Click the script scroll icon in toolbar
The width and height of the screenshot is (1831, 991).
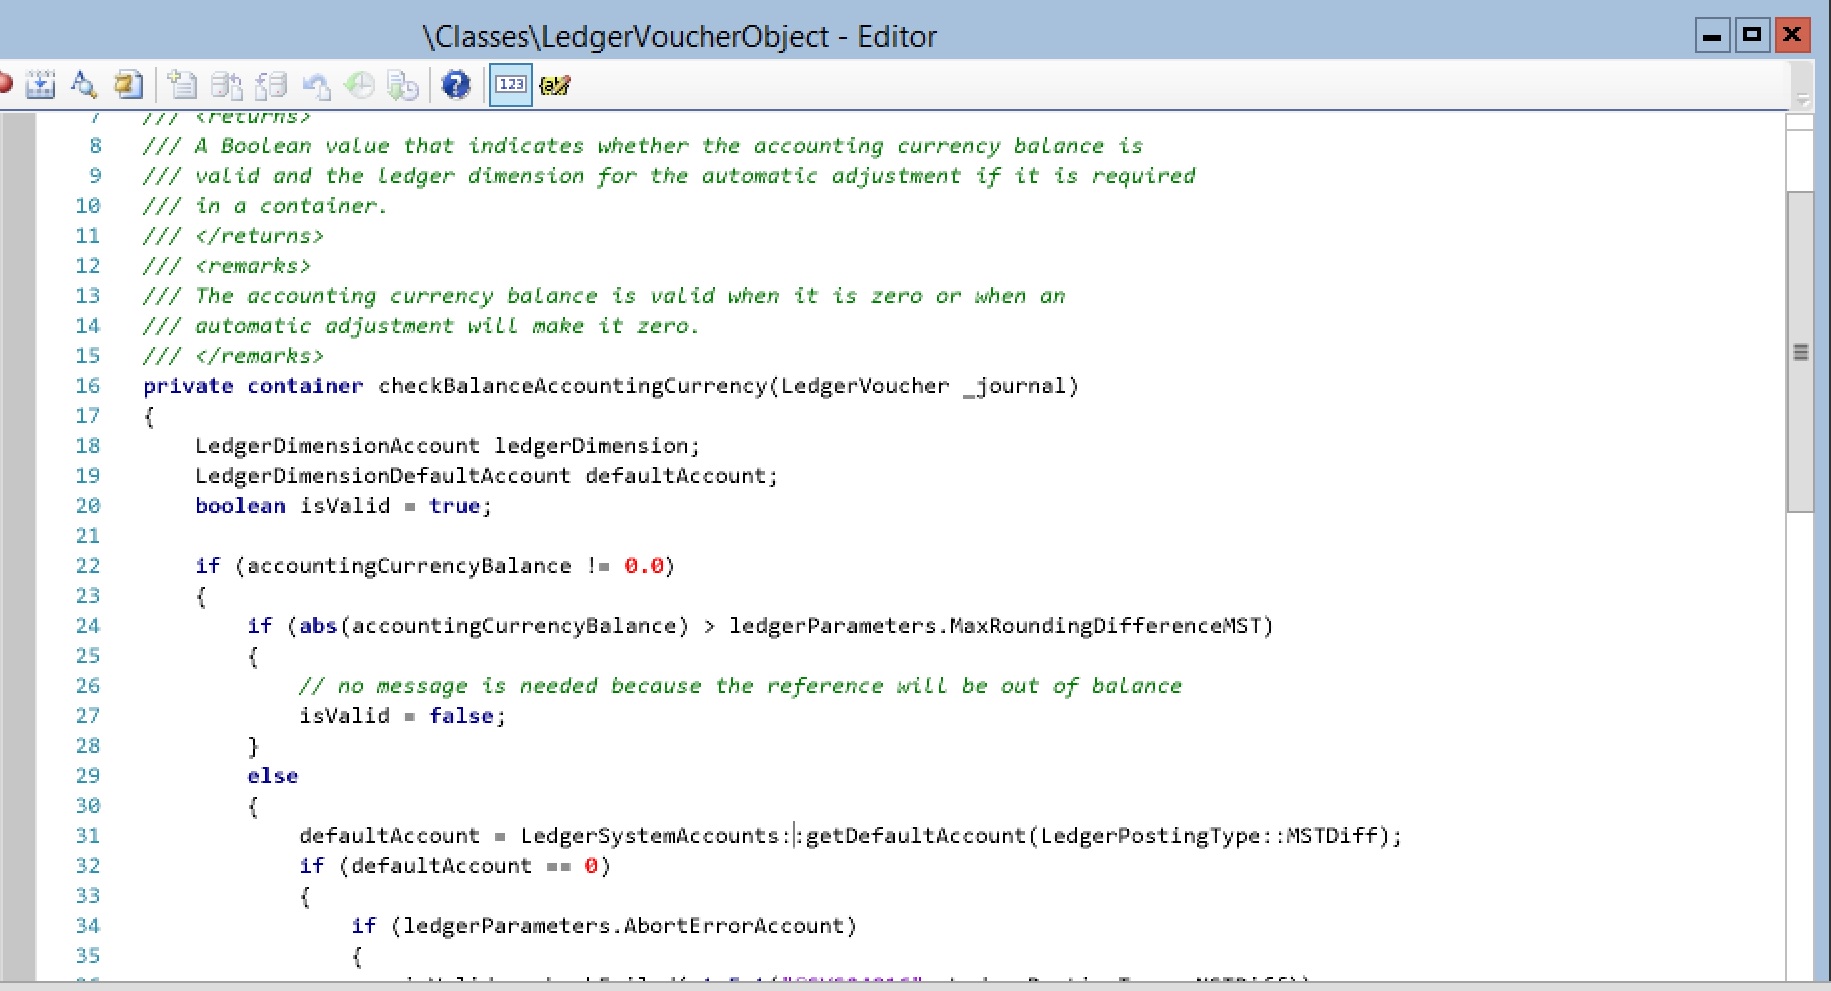[128, 85]
